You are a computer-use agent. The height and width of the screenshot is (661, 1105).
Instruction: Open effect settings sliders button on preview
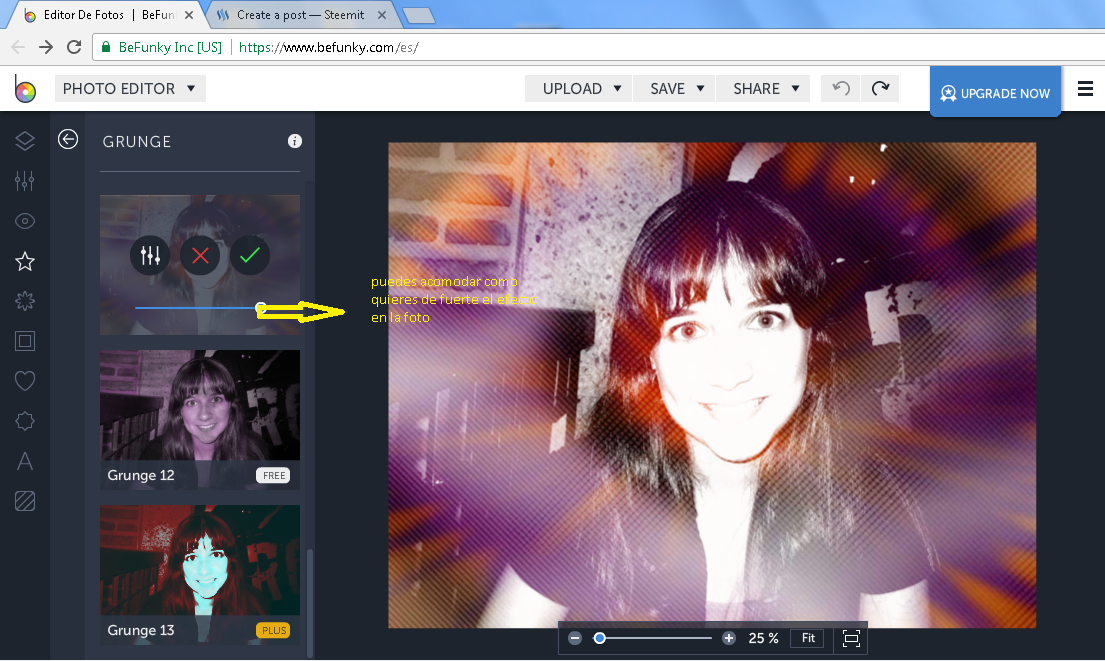[150, 255]
